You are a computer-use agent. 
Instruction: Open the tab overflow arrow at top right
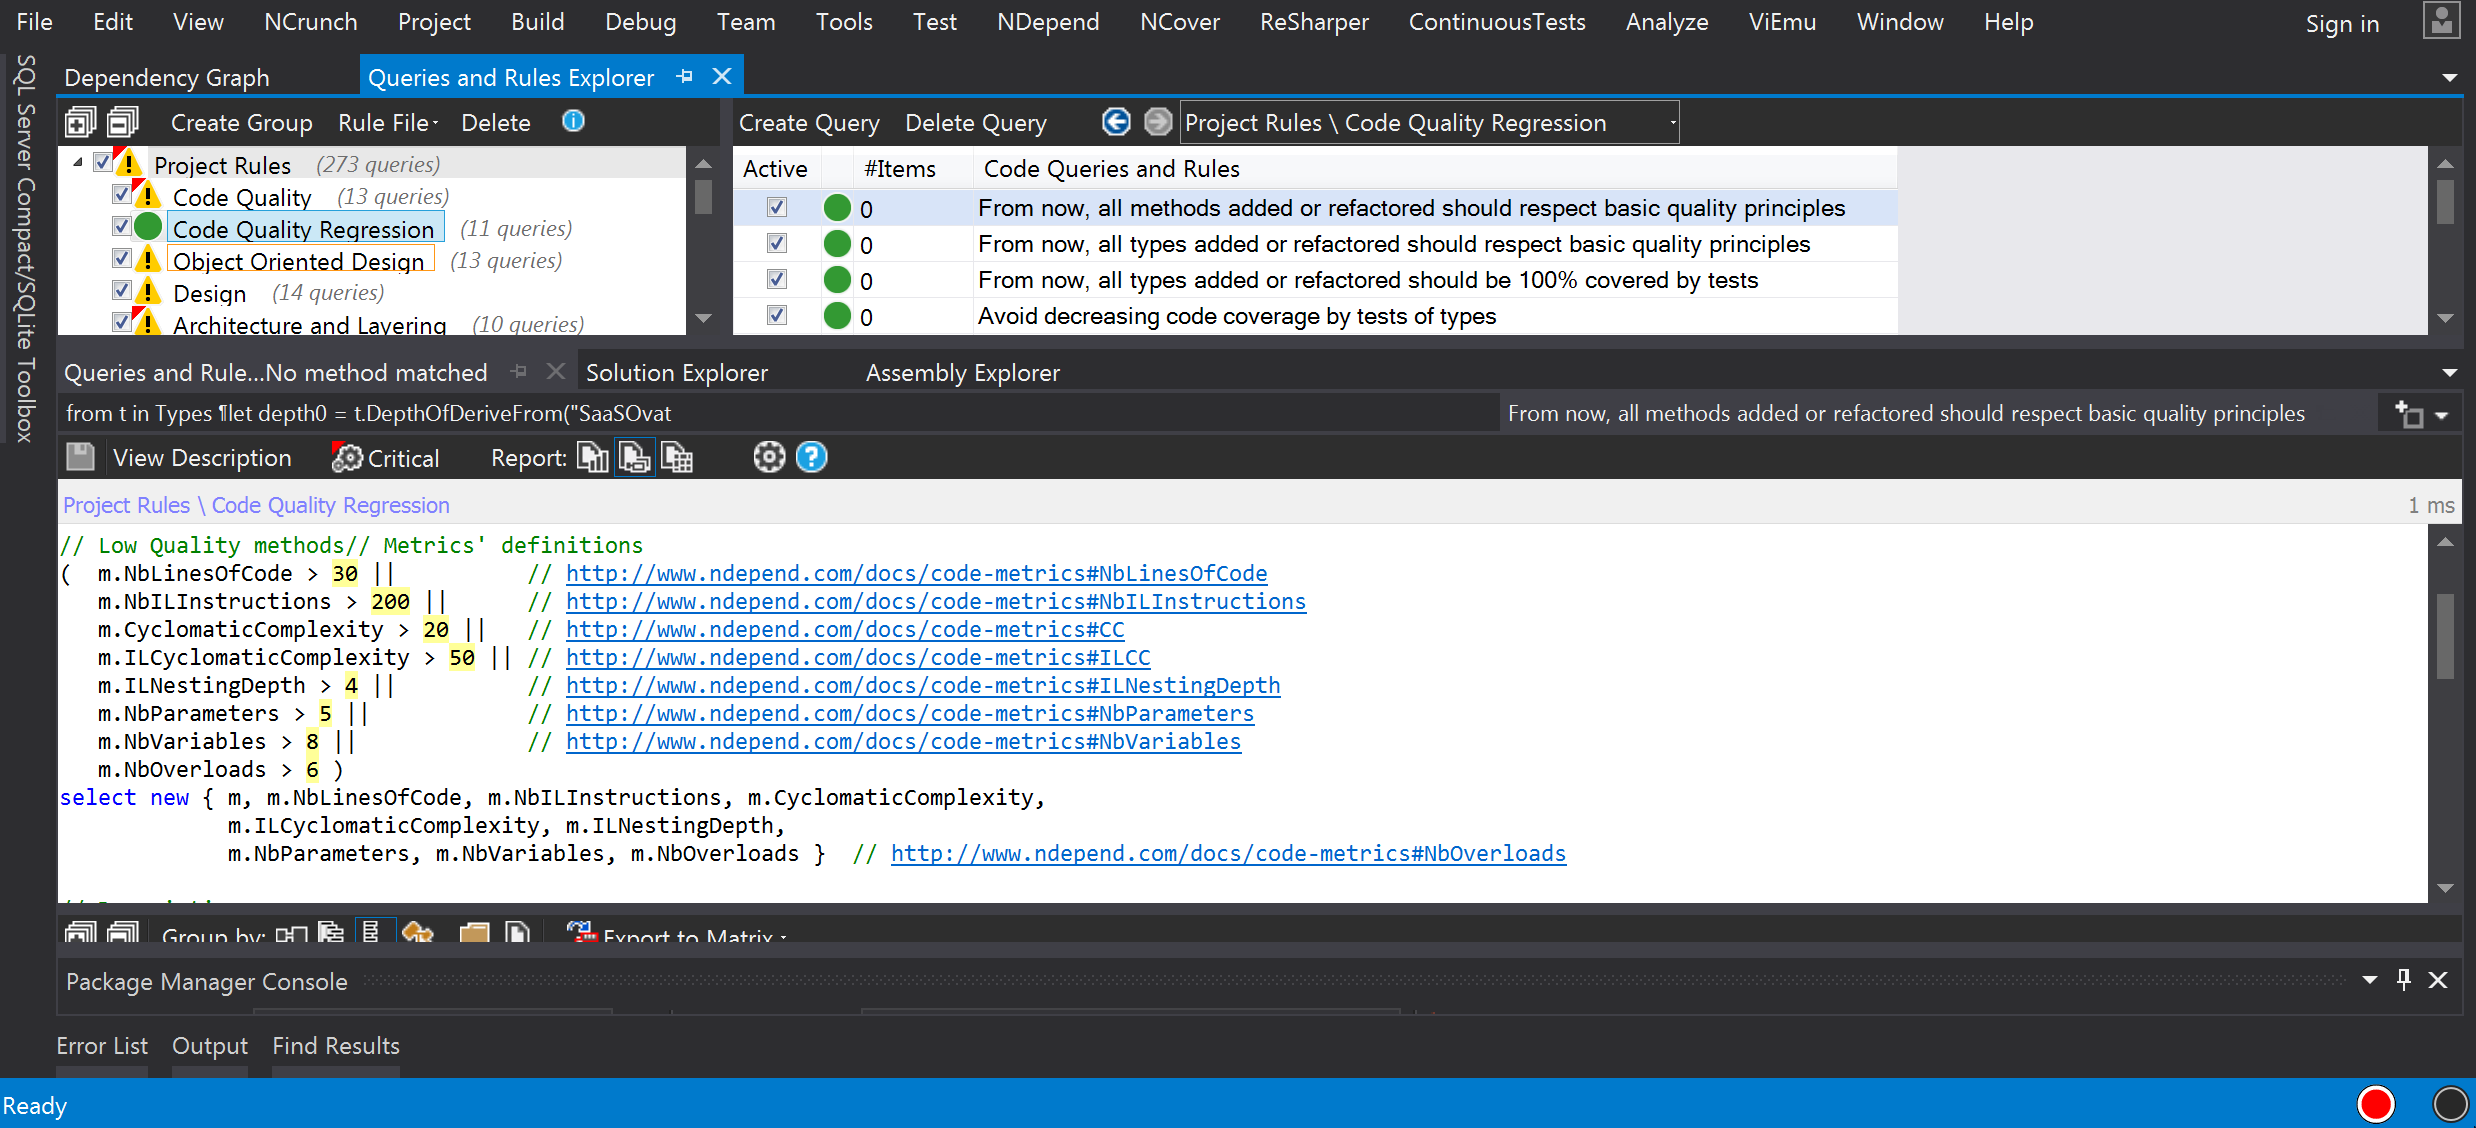pos(2450,77)
